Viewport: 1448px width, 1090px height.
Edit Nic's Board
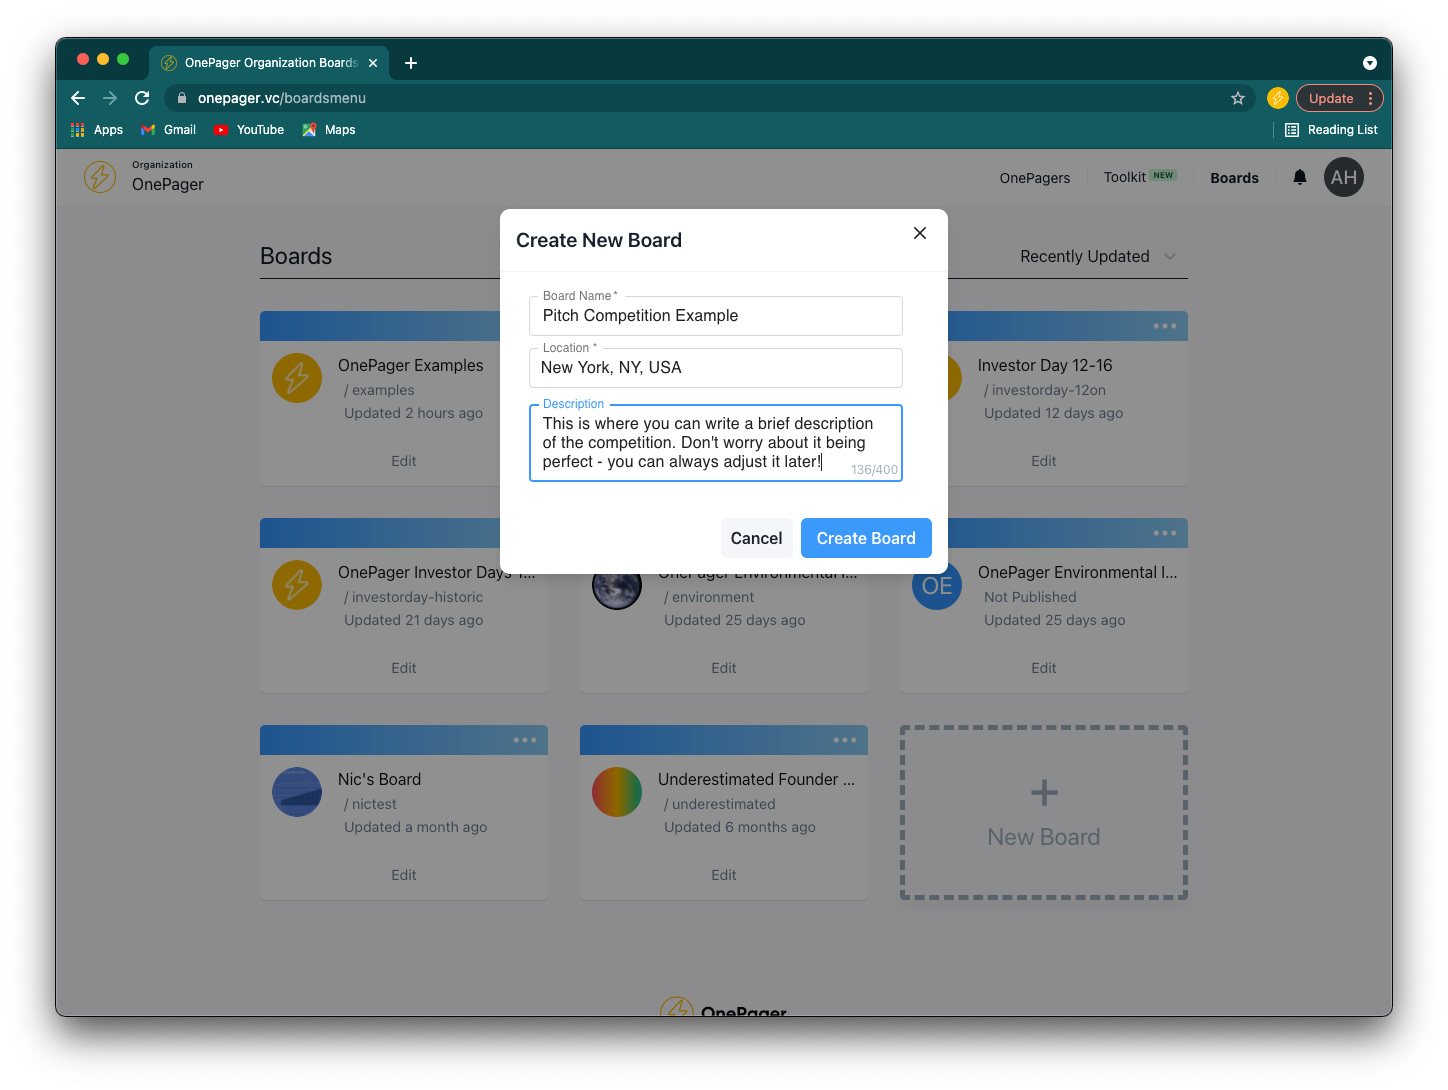(404, 875)
